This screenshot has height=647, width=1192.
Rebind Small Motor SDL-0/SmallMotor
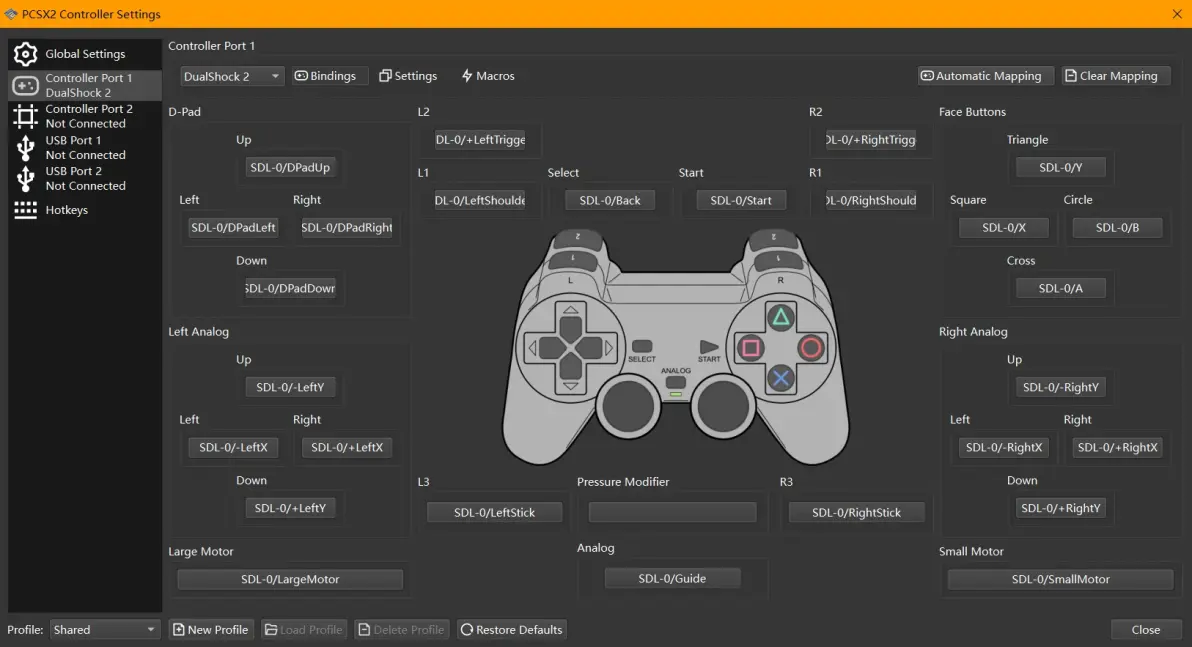1060,579
